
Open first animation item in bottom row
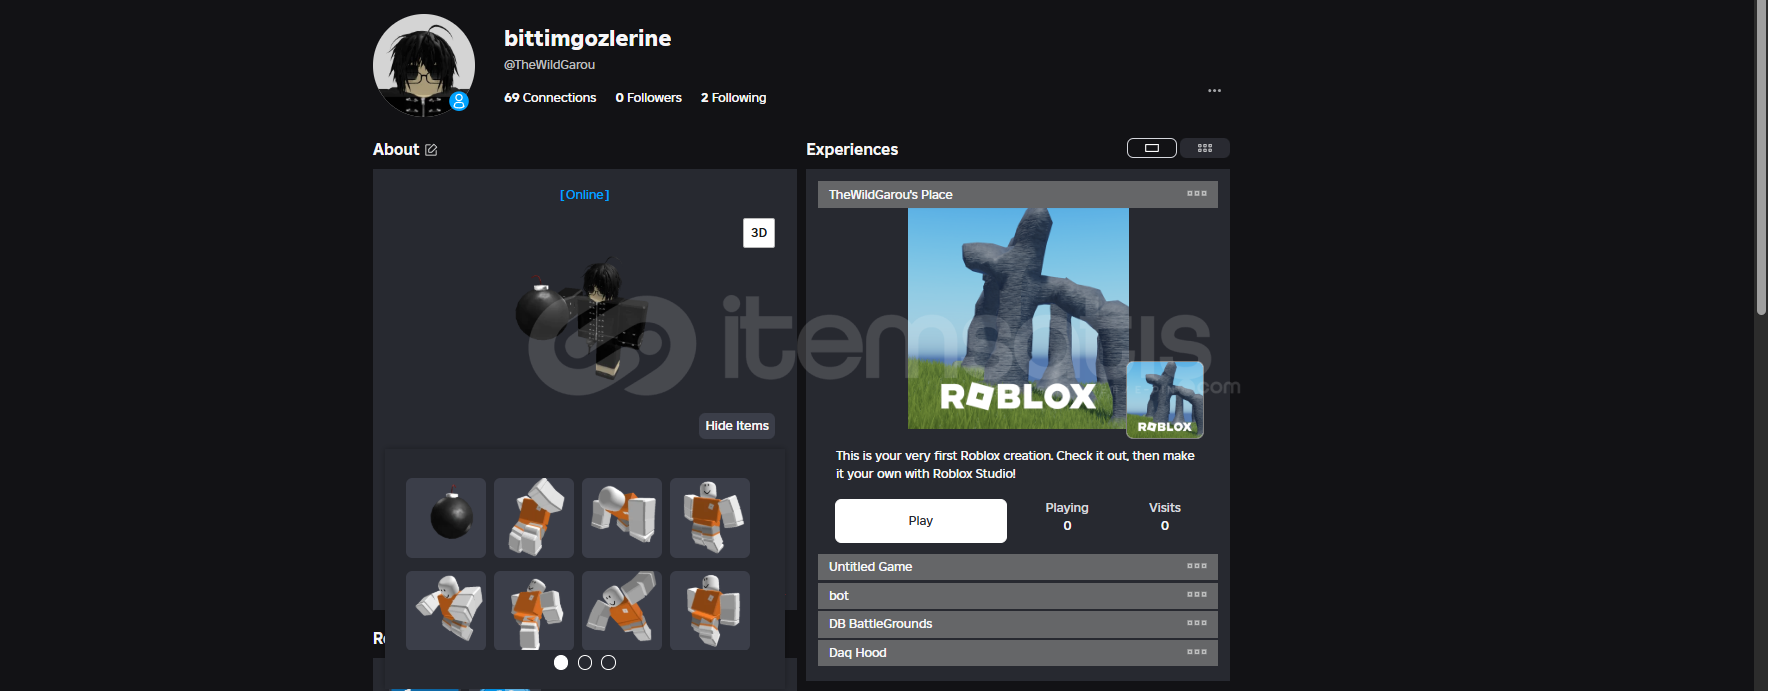[x=446, y=611]
